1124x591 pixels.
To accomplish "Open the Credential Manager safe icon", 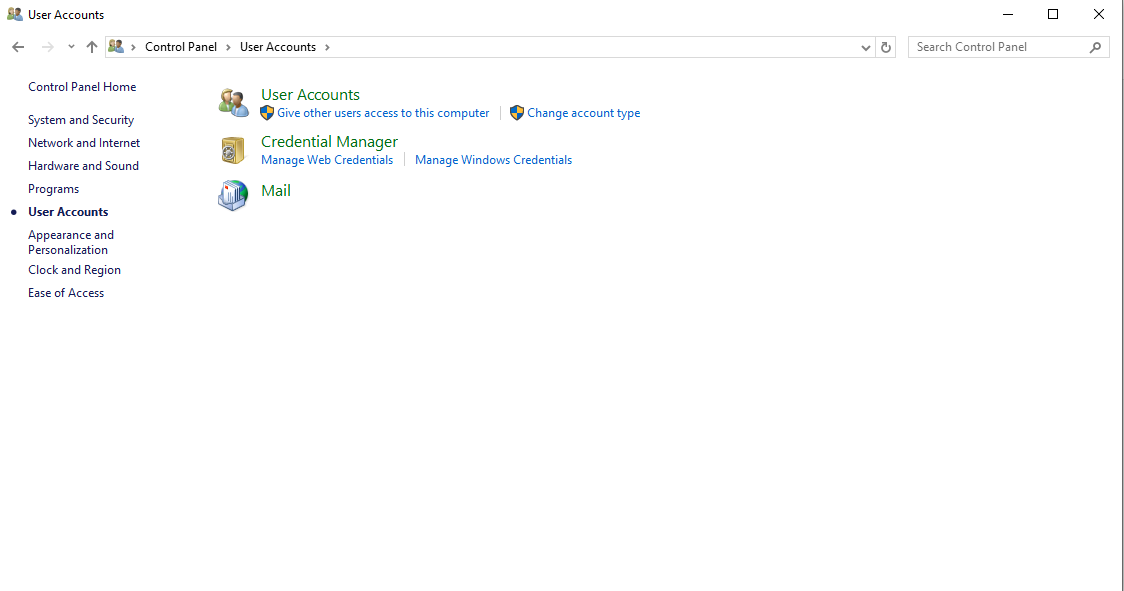I will click(233, 150).
